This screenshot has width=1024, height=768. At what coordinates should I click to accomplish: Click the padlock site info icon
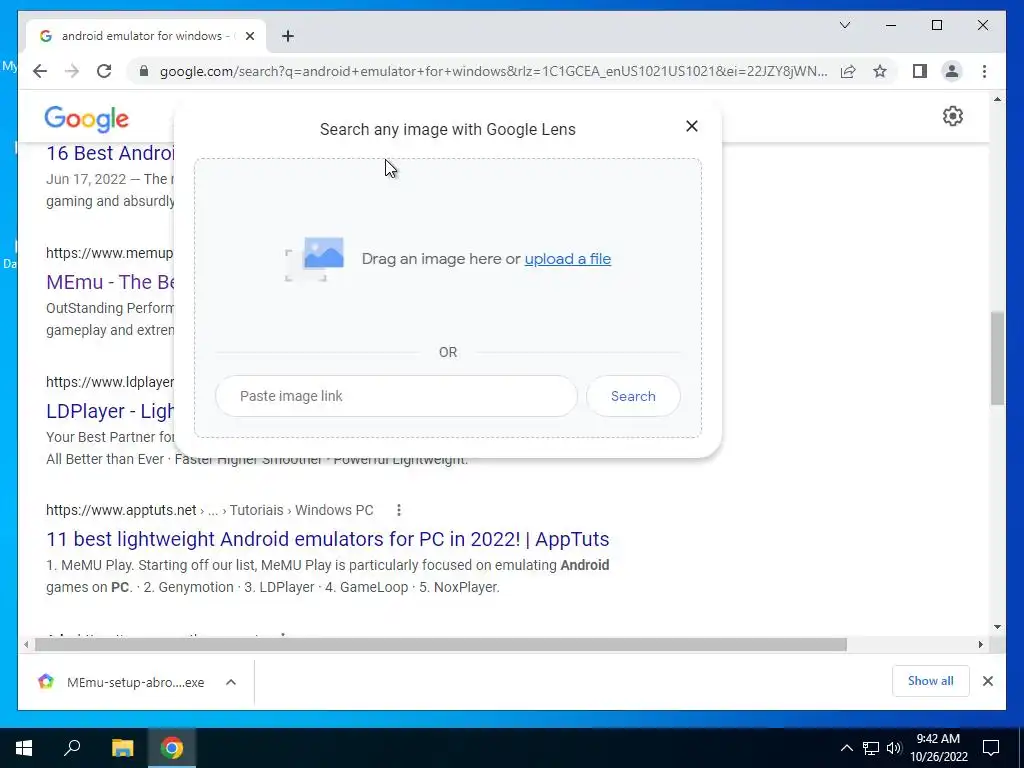[144, 71]
